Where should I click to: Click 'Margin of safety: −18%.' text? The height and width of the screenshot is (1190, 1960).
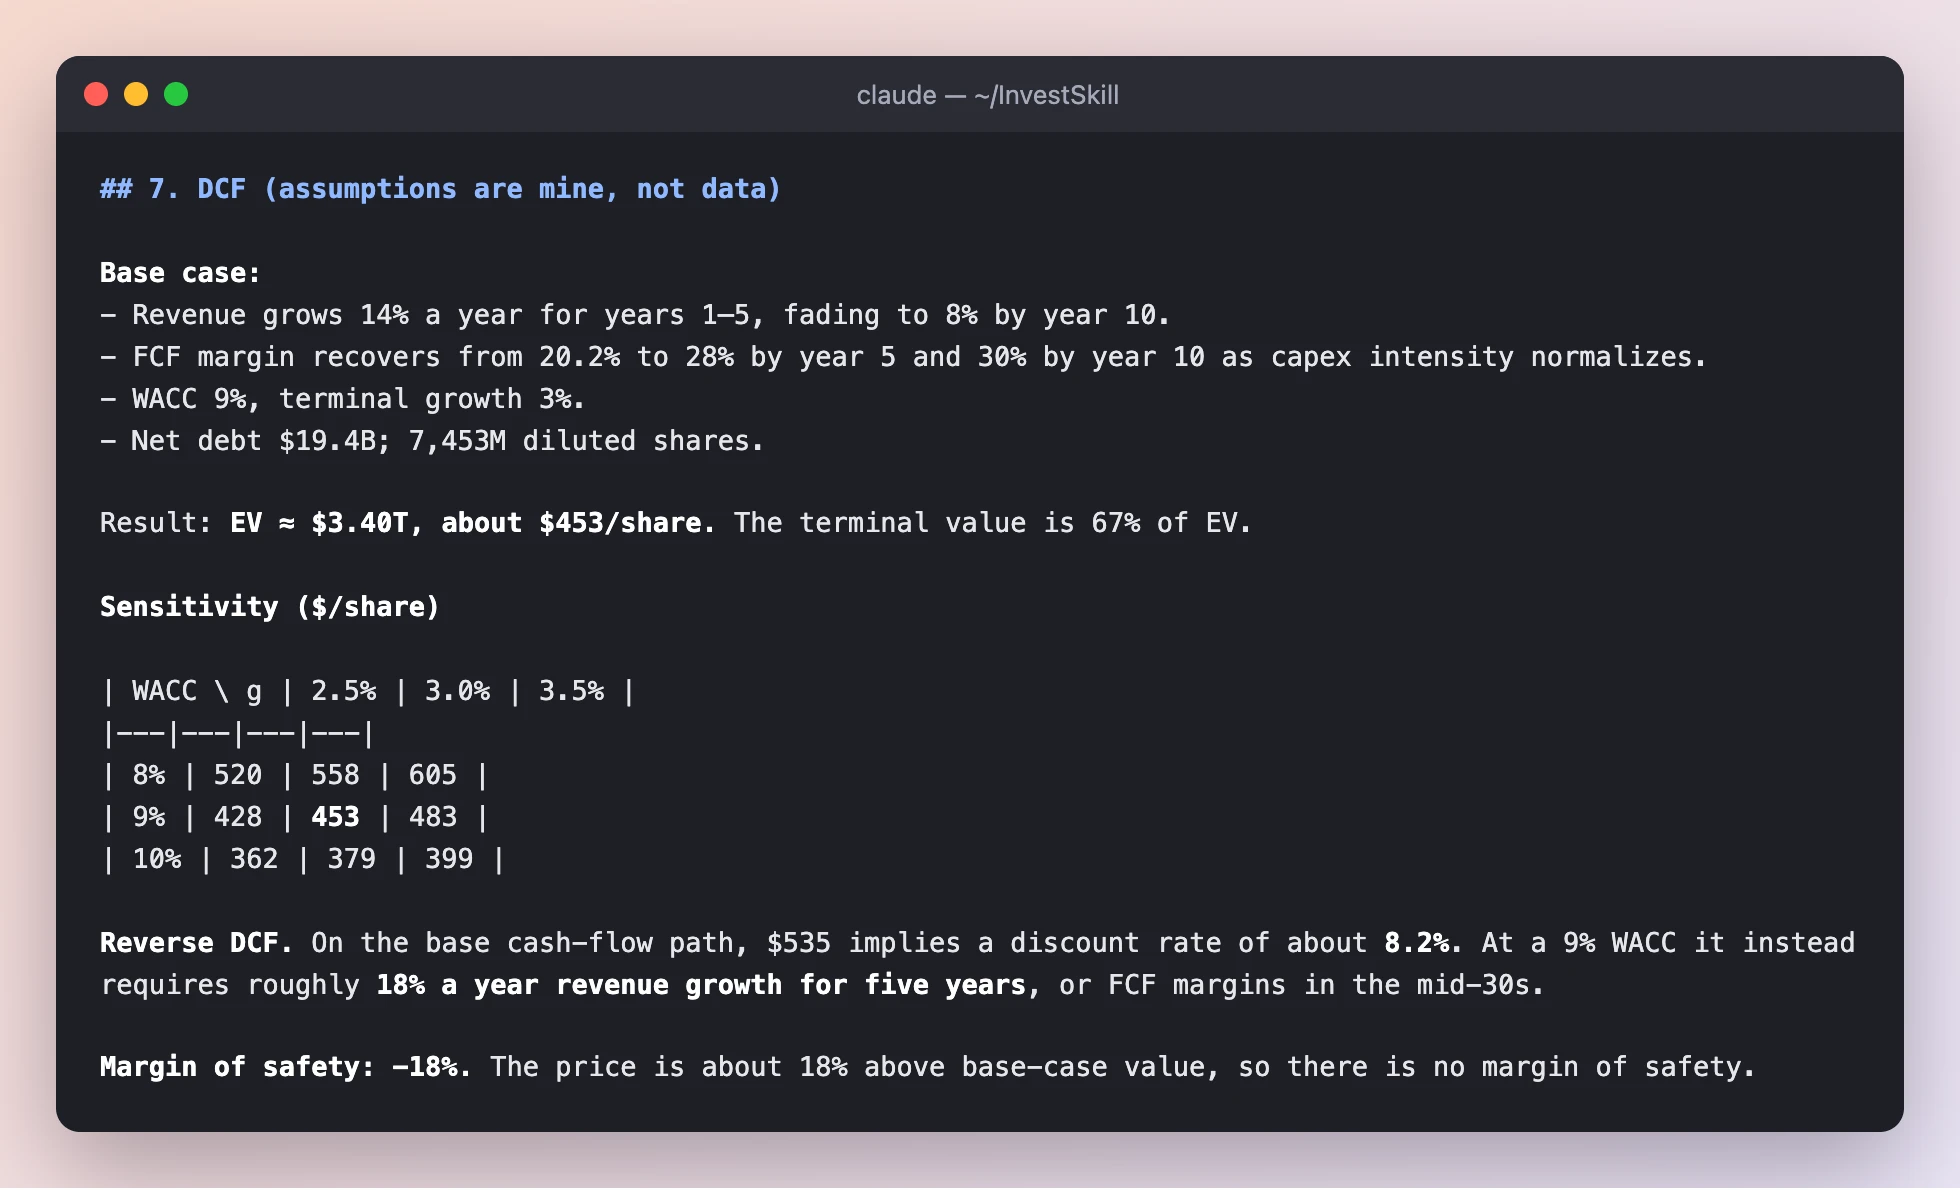[x=285, y=1067]
